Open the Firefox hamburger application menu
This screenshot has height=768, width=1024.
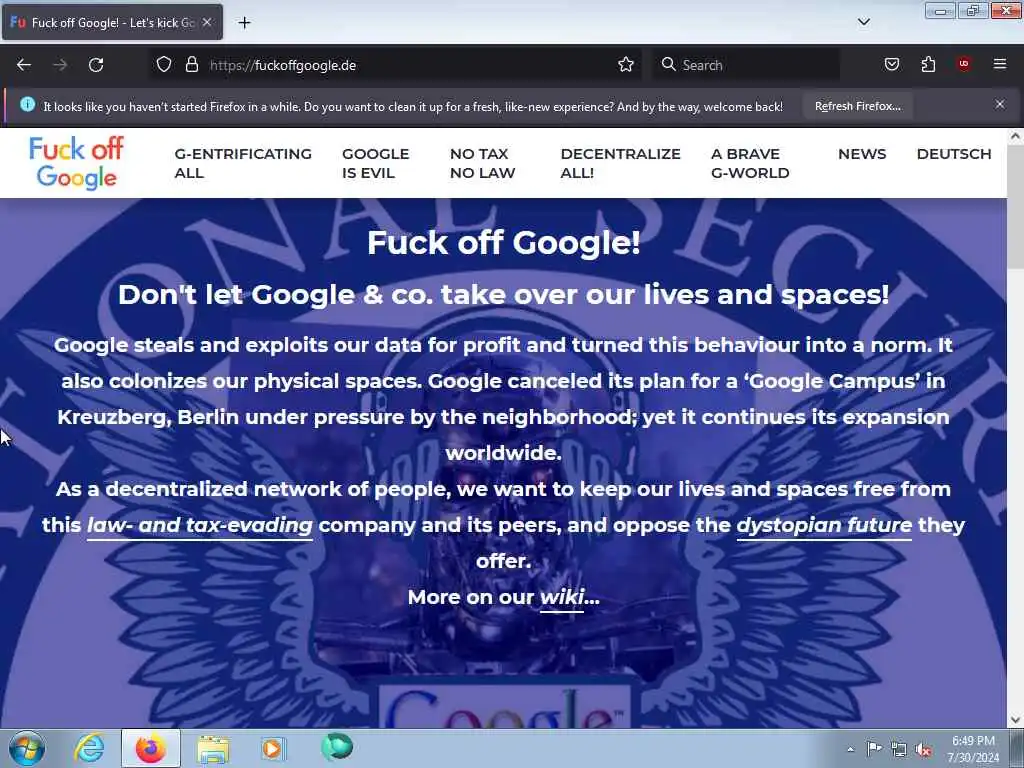(999, 64)
